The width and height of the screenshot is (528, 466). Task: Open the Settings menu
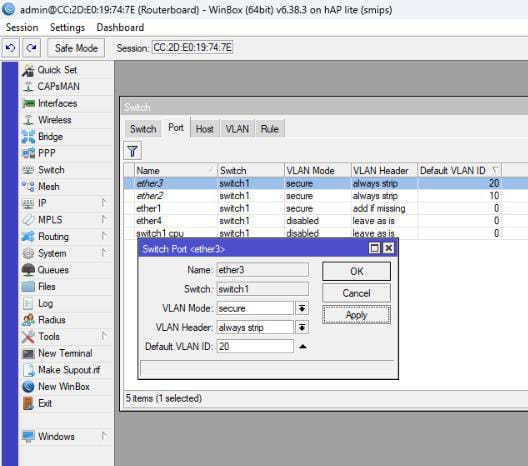coord(67,28)
